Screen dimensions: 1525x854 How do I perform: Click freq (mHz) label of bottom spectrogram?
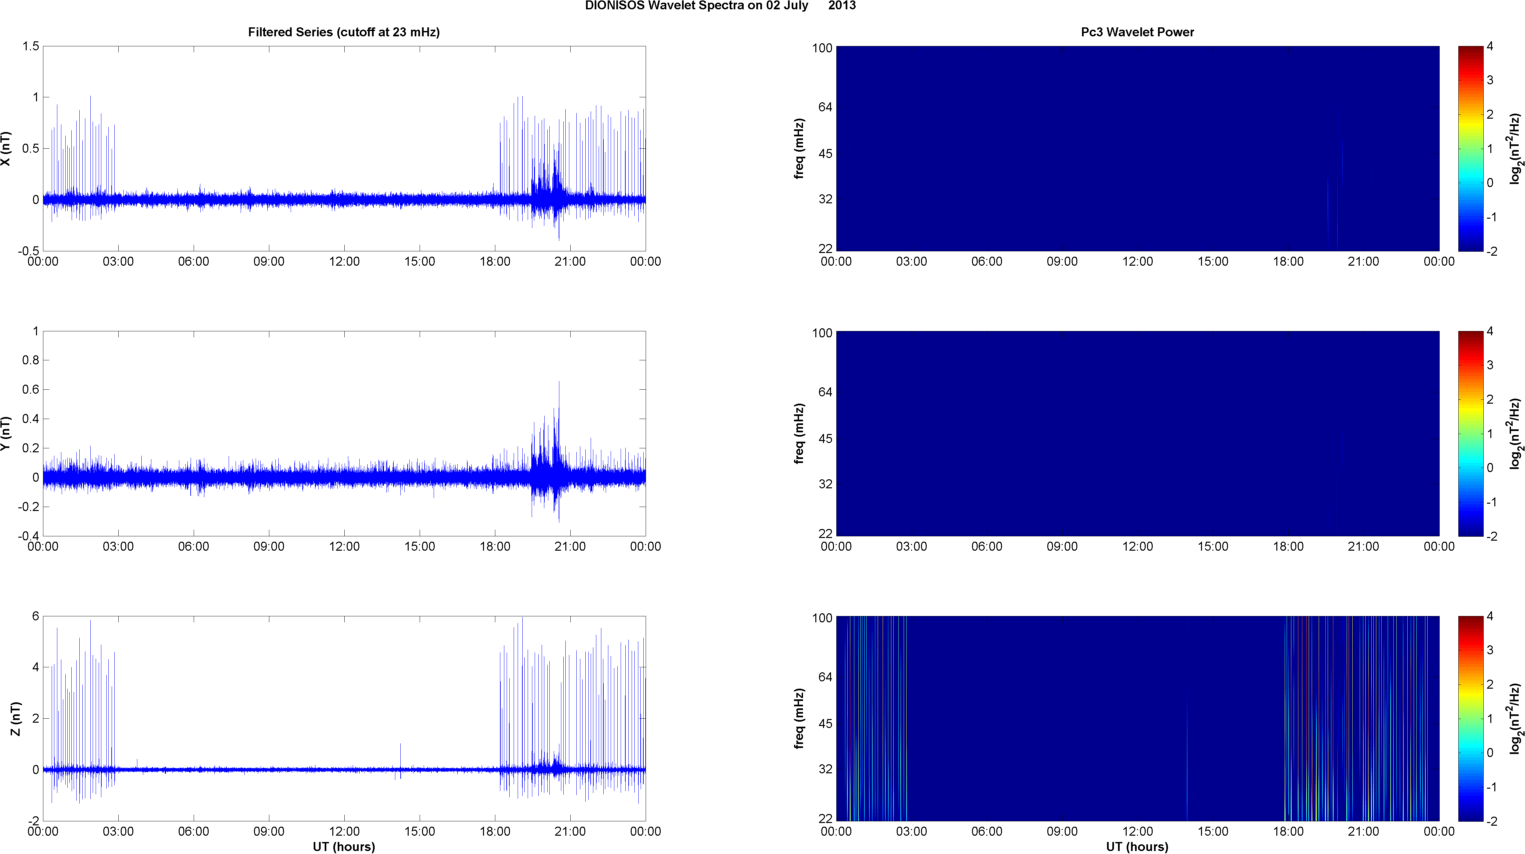(x=800, y=719)
